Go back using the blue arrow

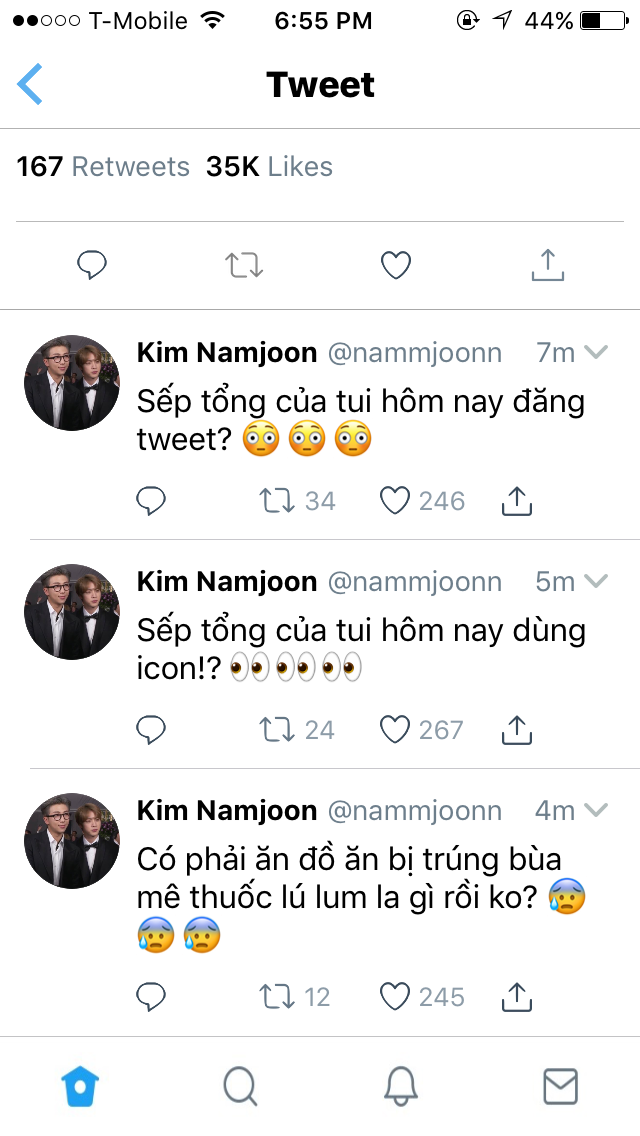point(31,84)
